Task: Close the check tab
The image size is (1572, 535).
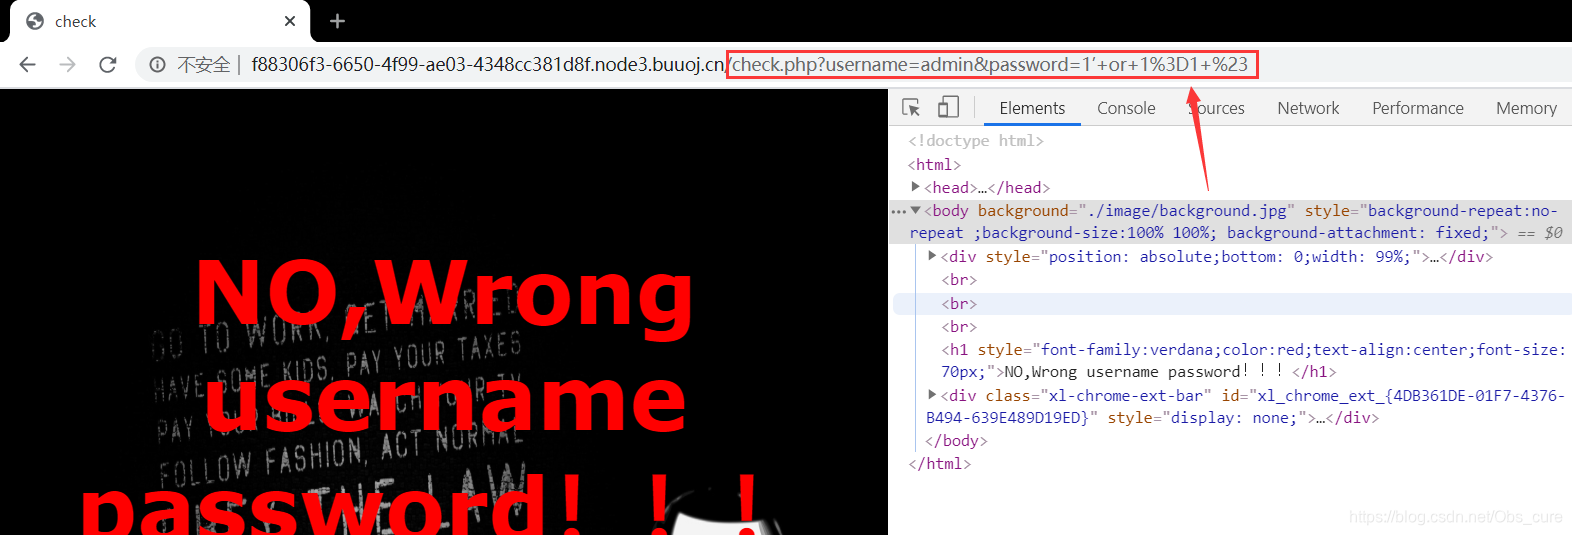Action: [290, 21]
